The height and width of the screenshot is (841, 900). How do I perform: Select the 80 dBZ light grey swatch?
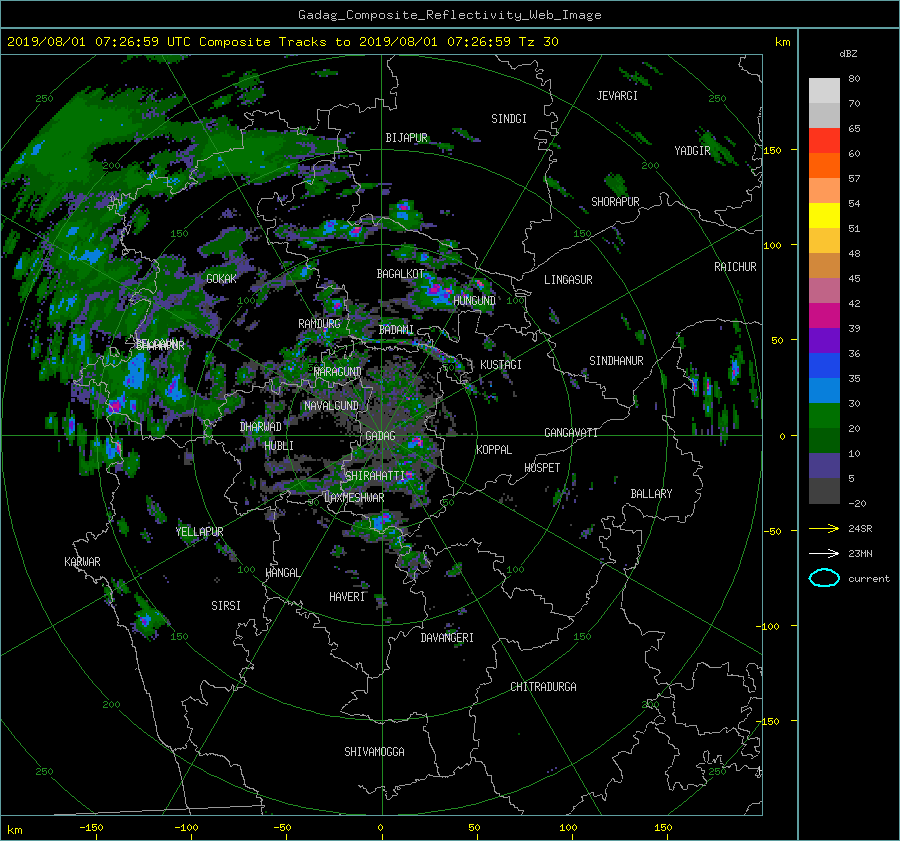point(824,91)
